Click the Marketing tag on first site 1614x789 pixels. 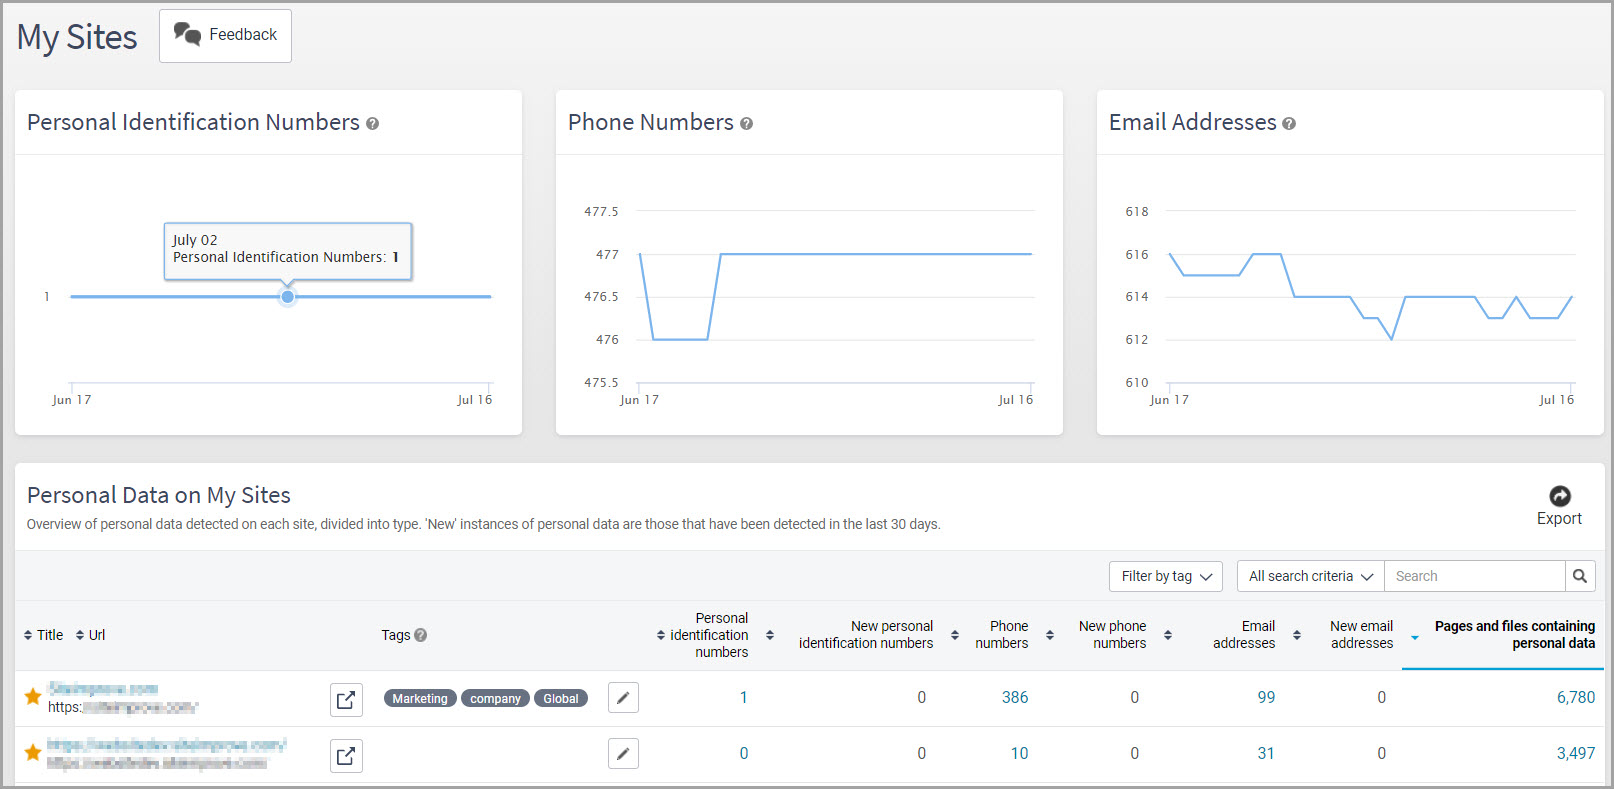(420, 698)
